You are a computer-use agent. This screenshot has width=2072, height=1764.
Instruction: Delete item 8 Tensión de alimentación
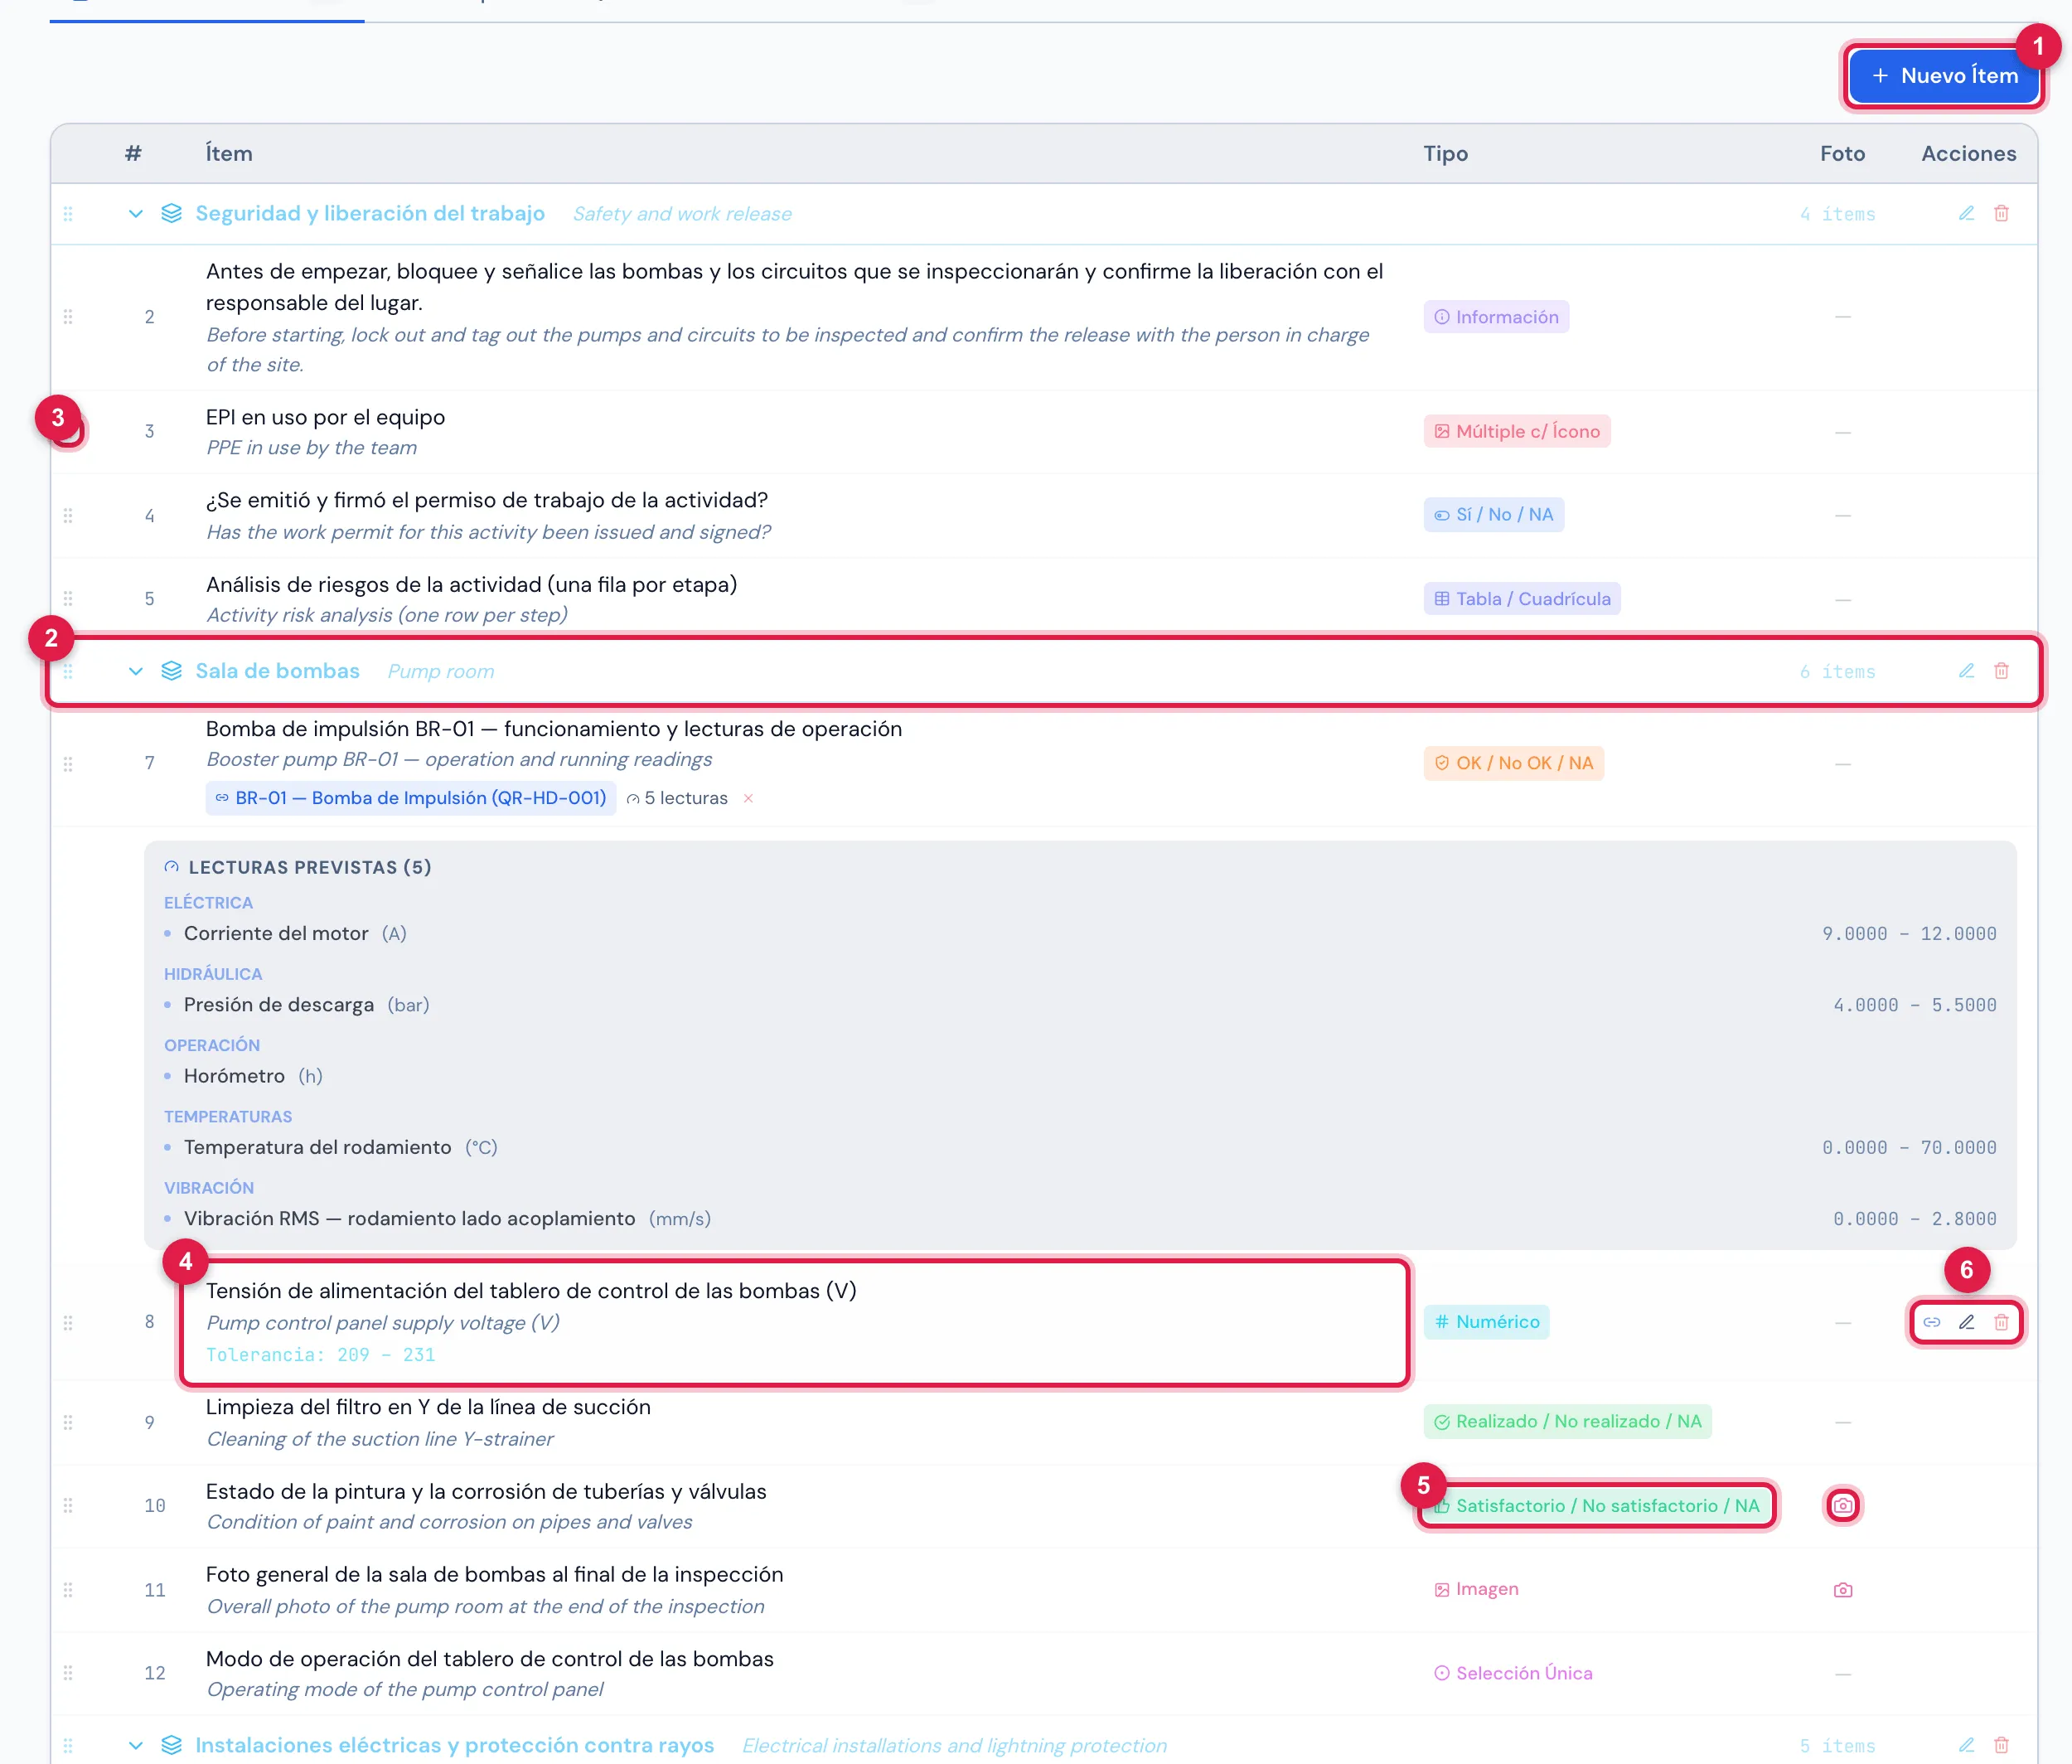(x=2001, y=1322)
